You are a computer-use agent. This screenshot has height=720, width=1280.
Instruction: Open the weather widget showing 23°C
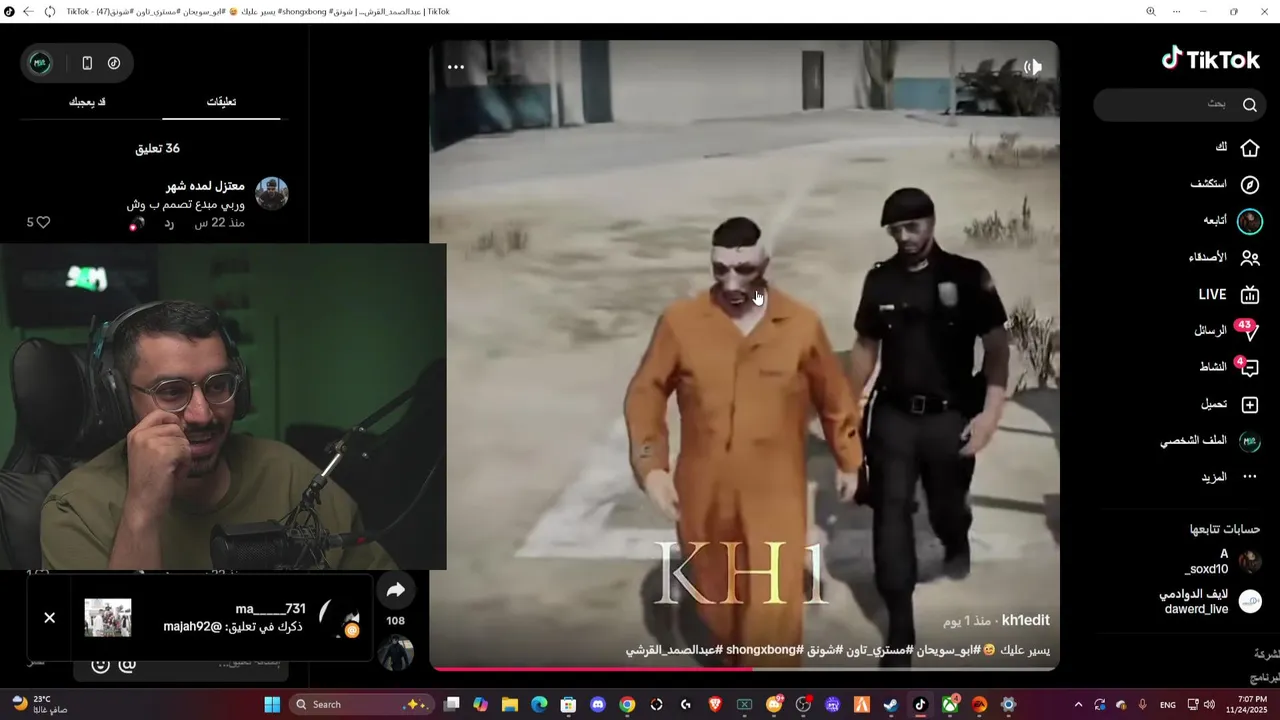coord(40,705)
